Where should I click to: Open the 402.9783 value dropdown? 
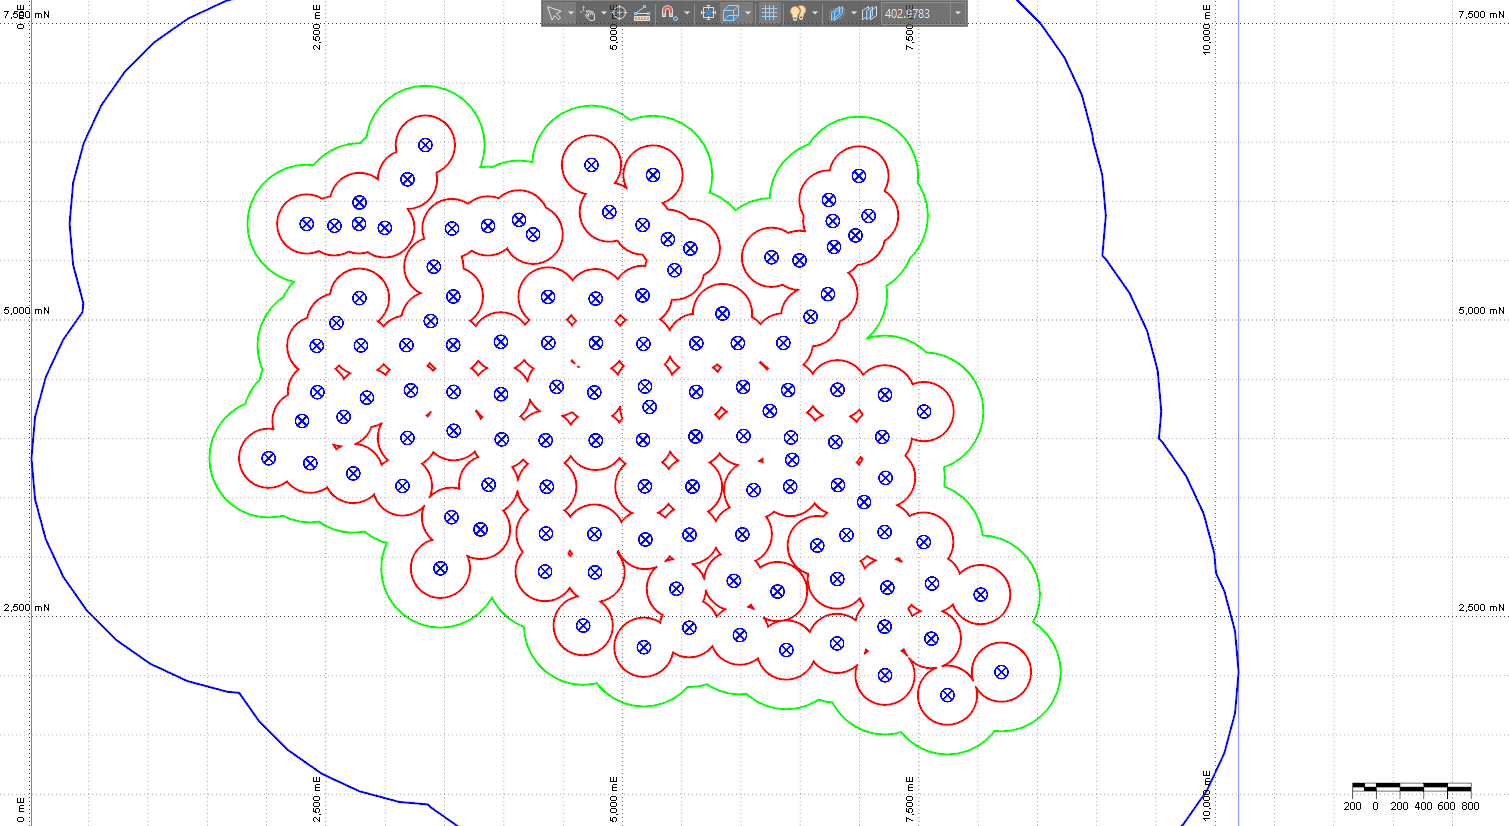coord(958,13)
